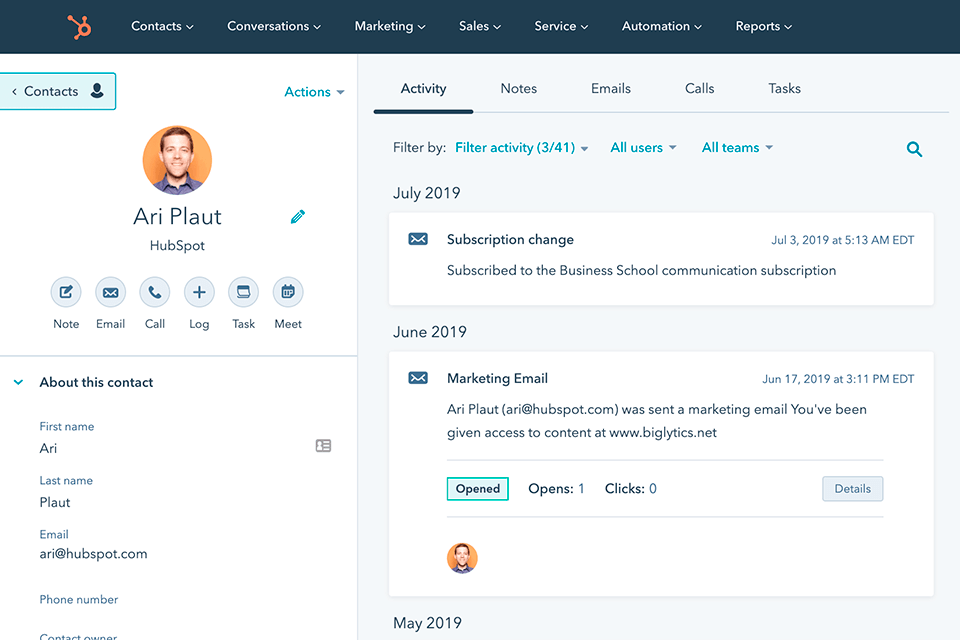
Task: Open the Actions dropdown
Action: pyautogui.click(x=314, y=92)
